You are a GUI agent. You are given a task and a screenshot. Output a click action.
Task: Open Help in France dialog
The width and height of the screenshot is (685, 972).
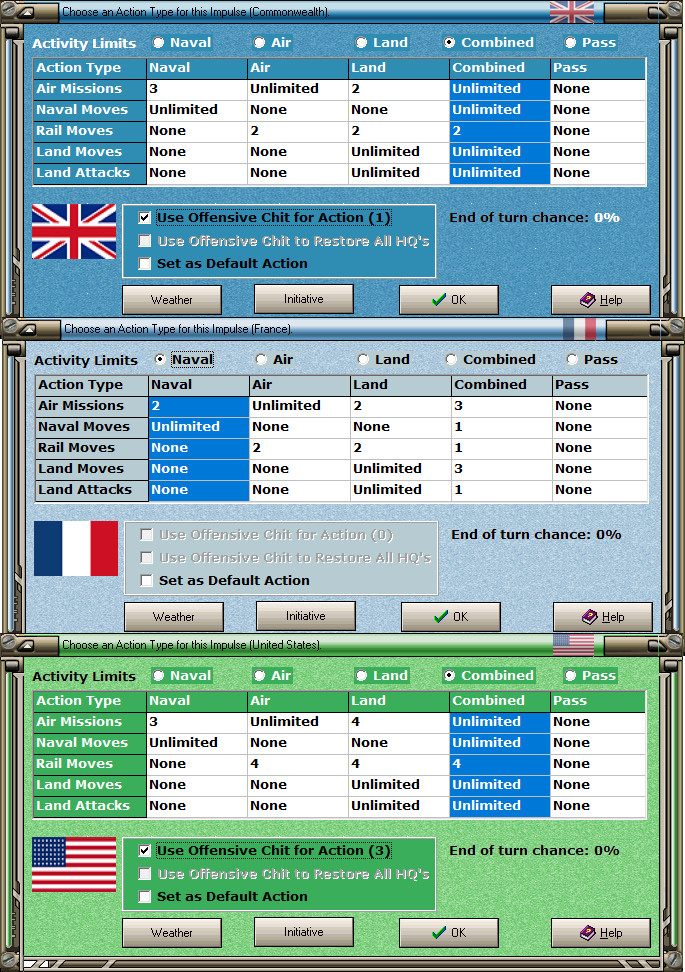point(603,617)
